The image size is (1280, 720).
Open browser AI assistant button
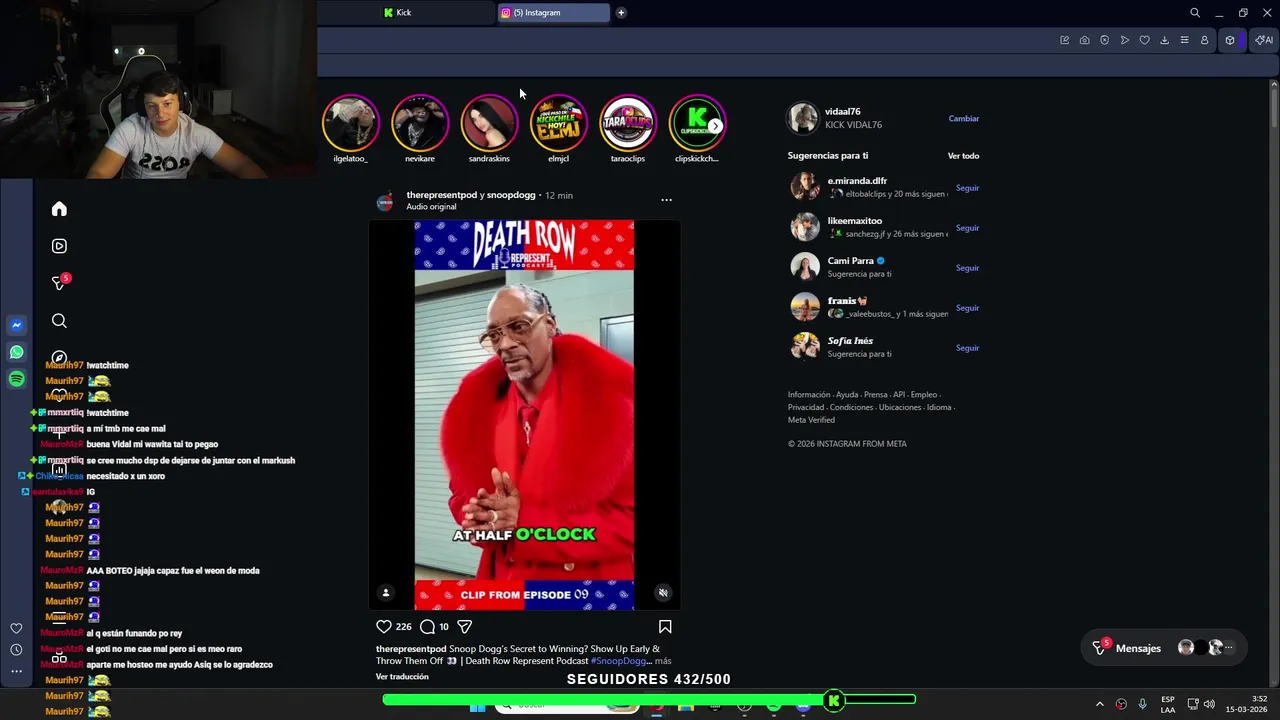[1264, 40]
